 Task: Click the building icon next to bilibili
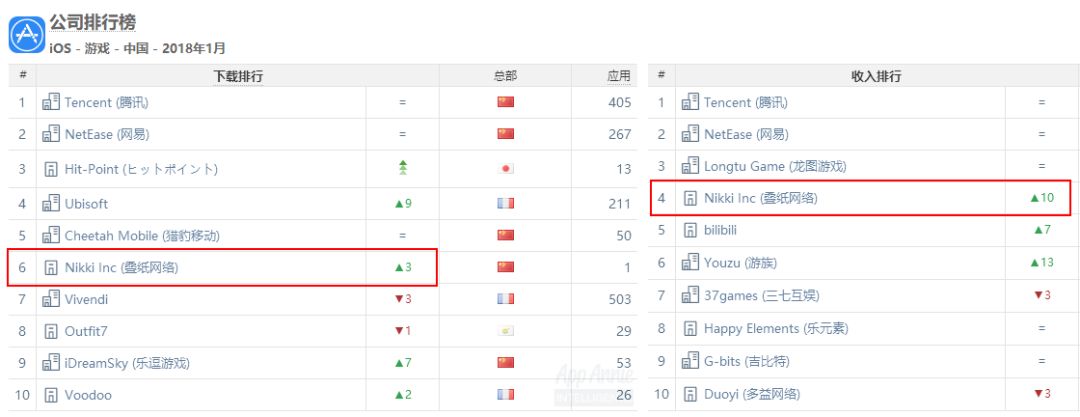pyautogui.click(x=690, y=230)
